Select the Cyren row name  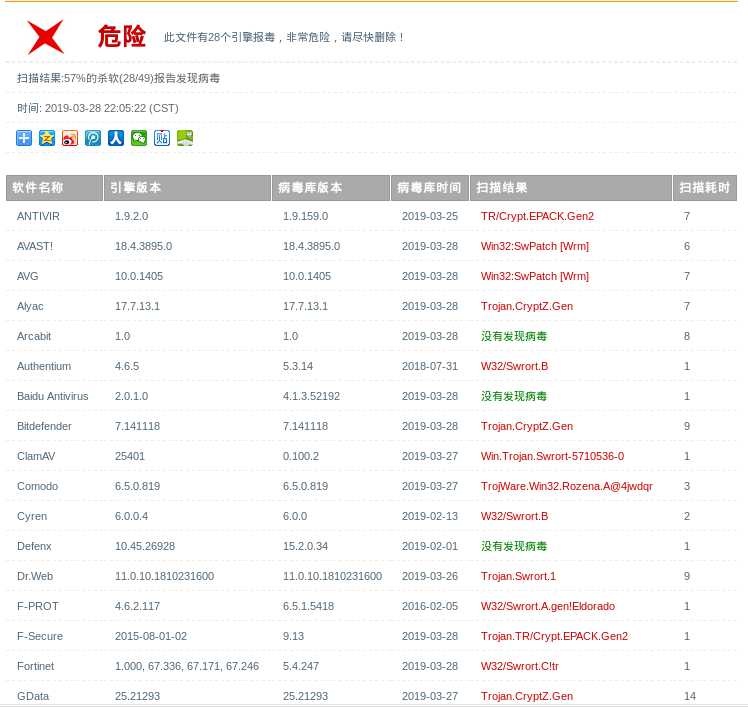click(x=32, y=517)
